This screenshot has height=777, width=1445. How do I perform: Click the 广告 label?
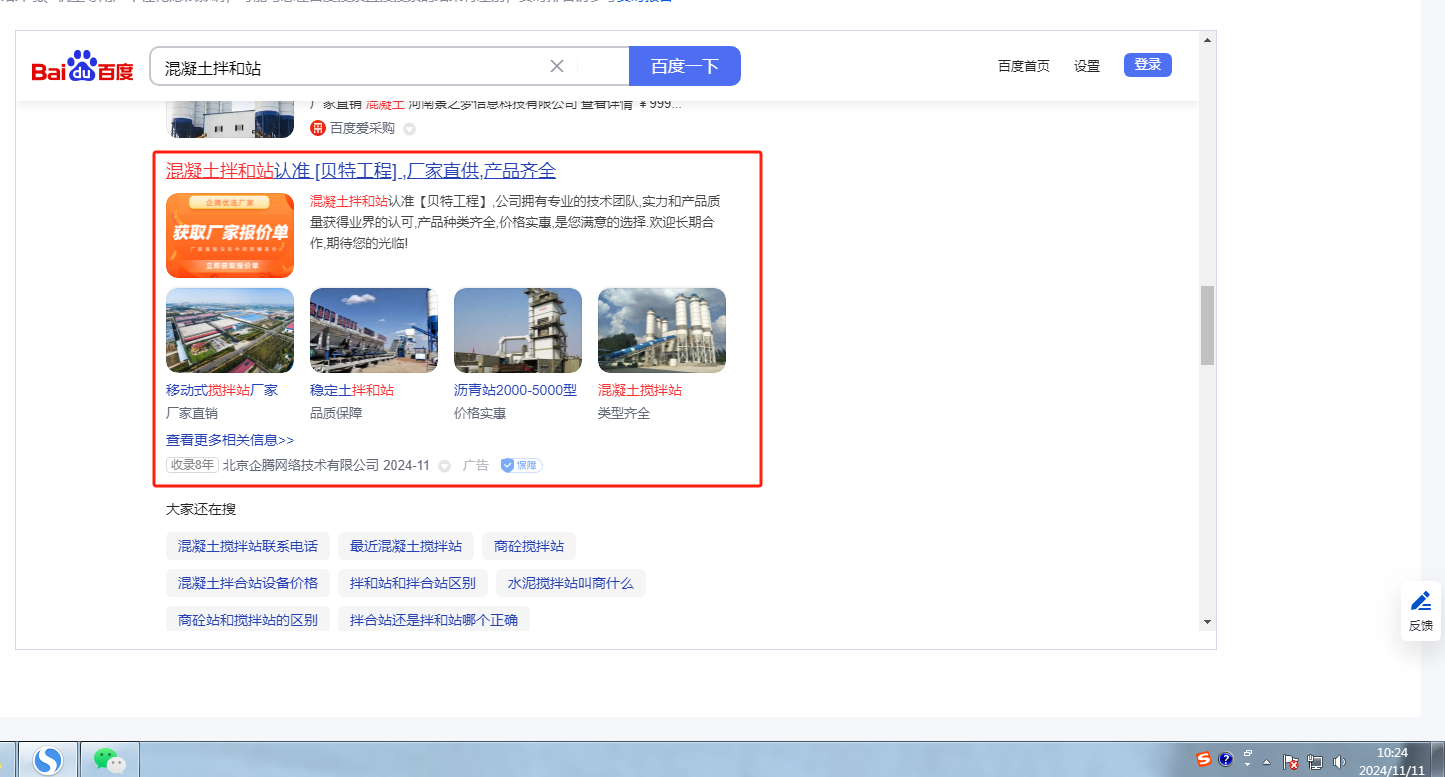pos(476,465)
